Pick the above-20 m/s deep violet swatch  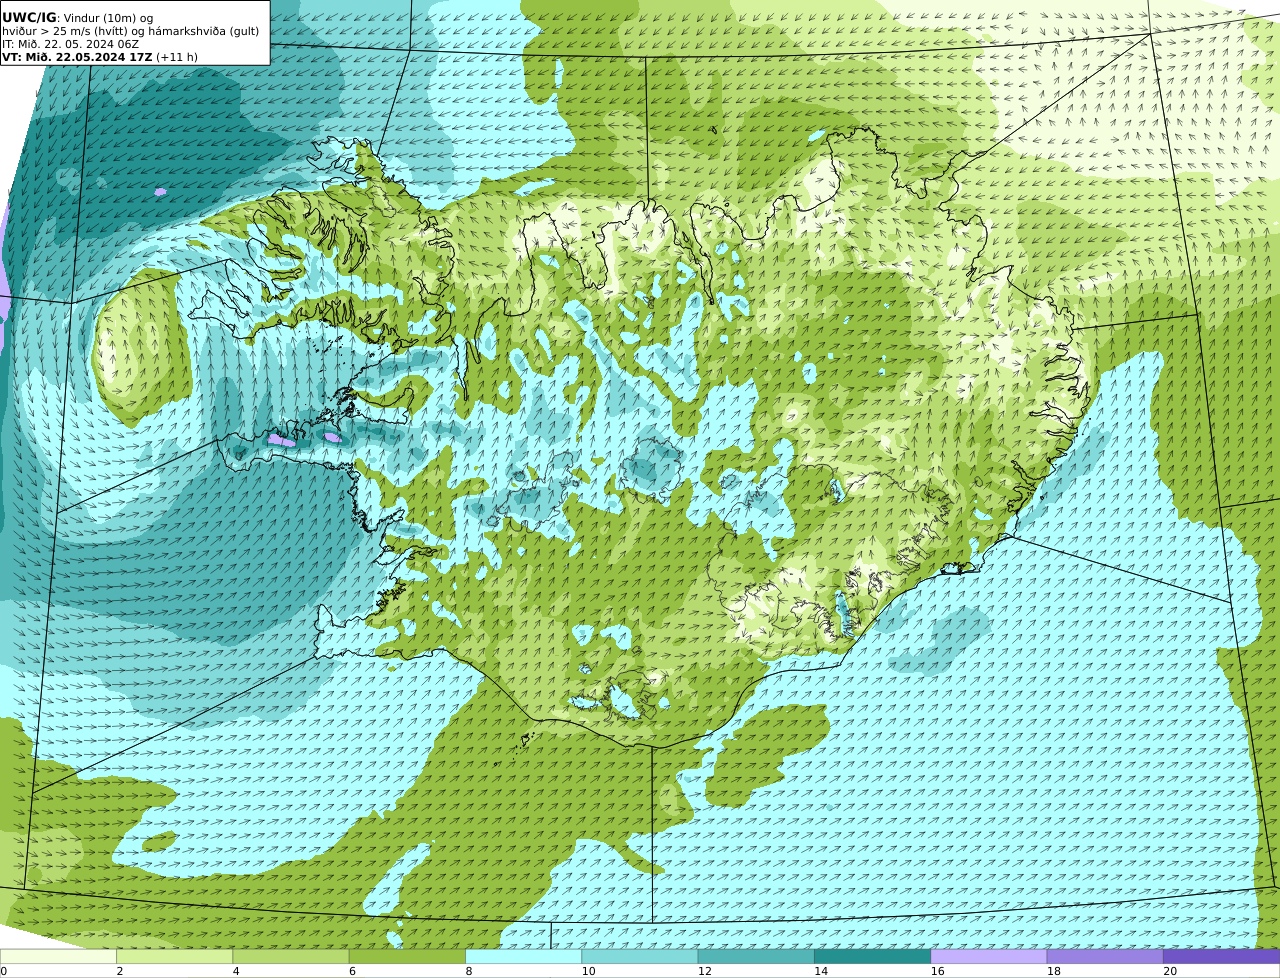[1222, 956]
